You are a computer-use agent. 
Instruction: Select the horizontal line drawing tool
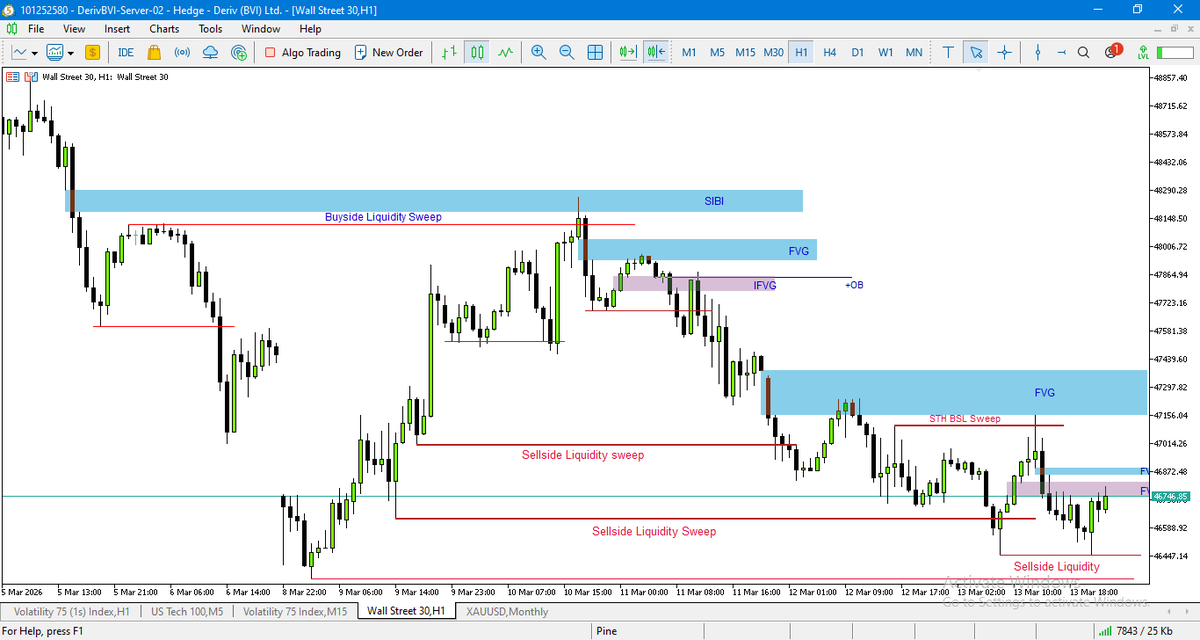[x=1062, y=52]
